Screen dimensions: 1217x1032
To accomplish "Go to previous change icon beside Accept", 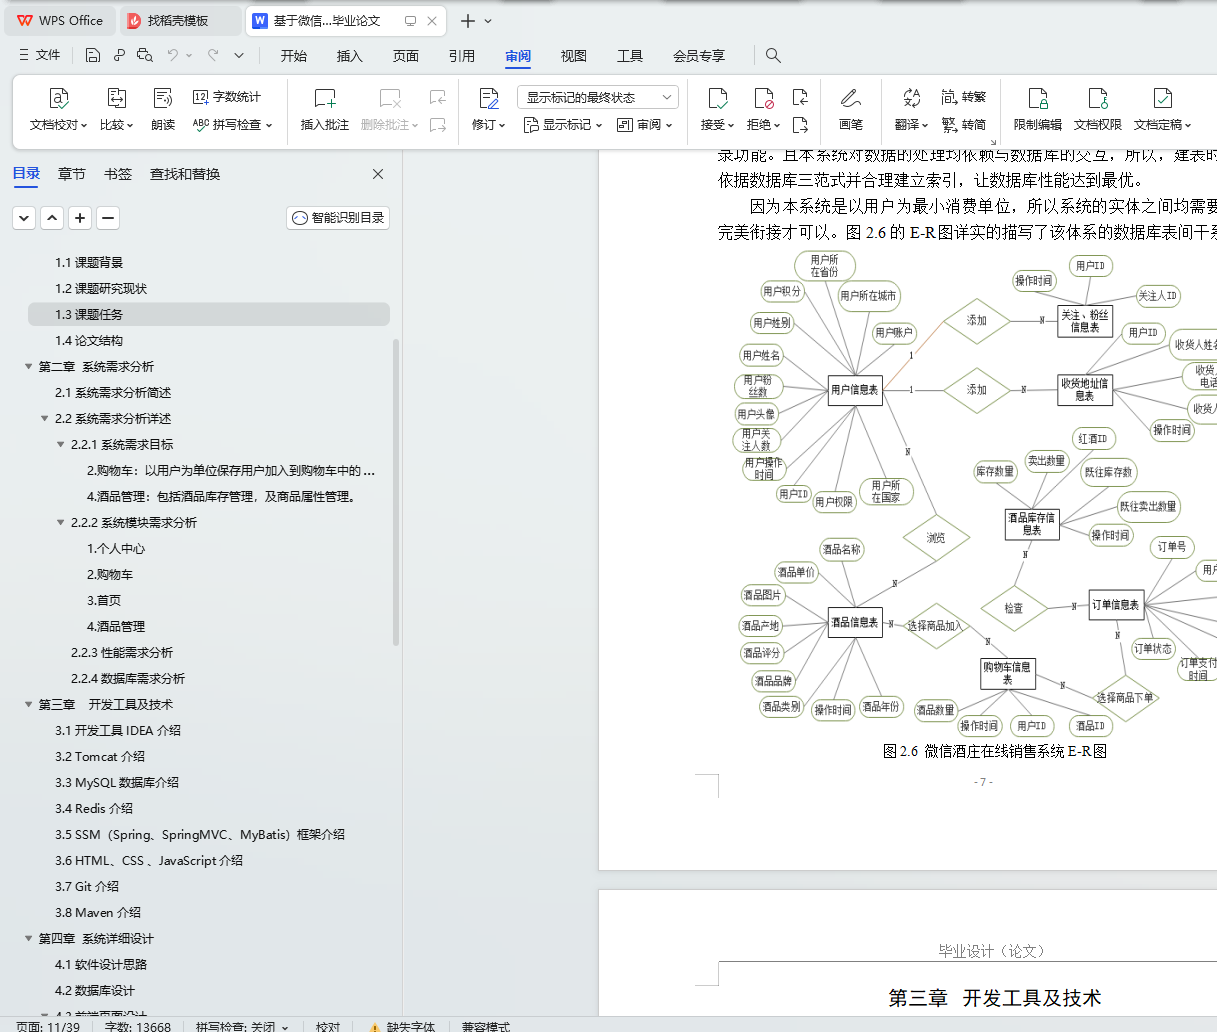I will tap(800, 97).
